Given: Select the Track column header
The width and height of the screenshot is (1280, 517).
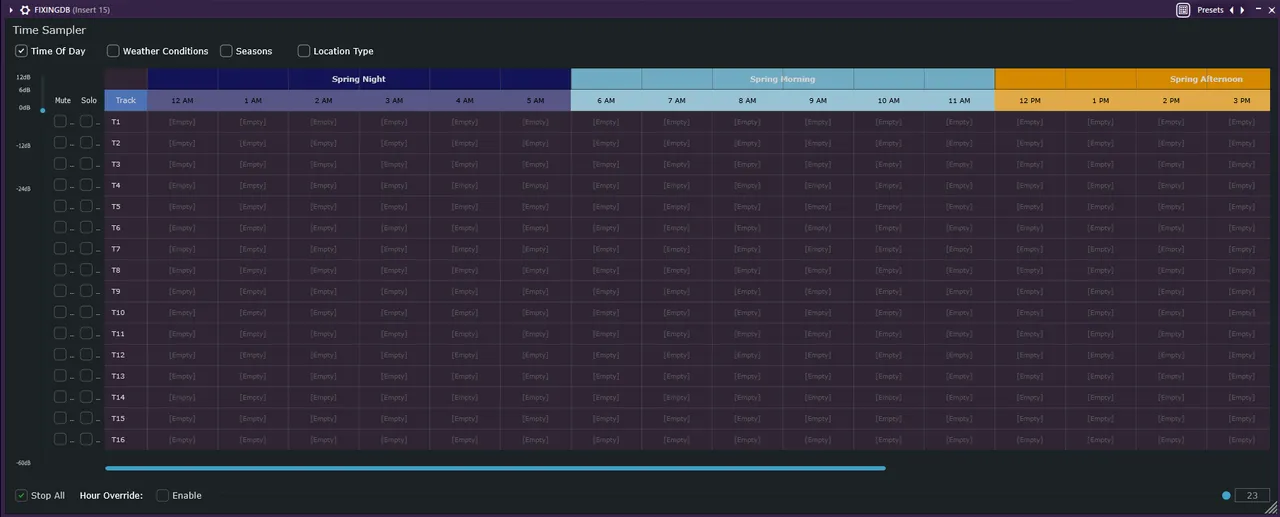Looking at the screenshot, I should coord(126,100).
